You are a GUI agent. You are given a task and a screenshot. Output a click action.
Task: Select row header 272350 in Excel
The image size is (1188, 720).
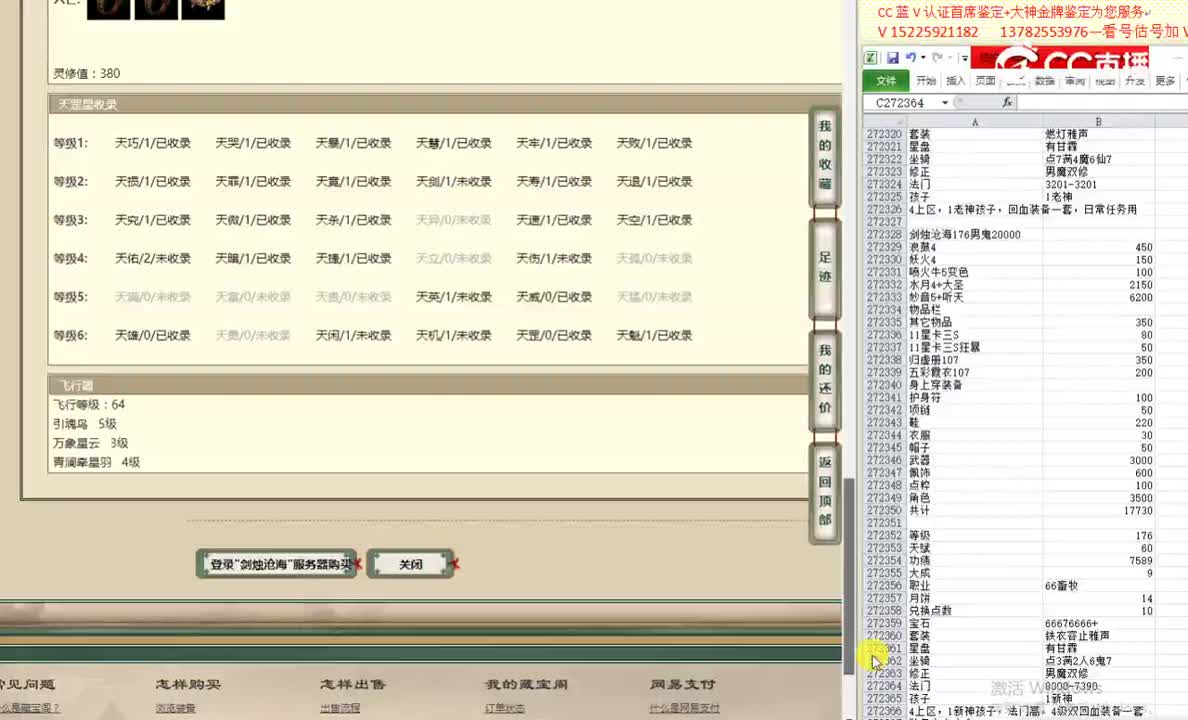point(884,510)
